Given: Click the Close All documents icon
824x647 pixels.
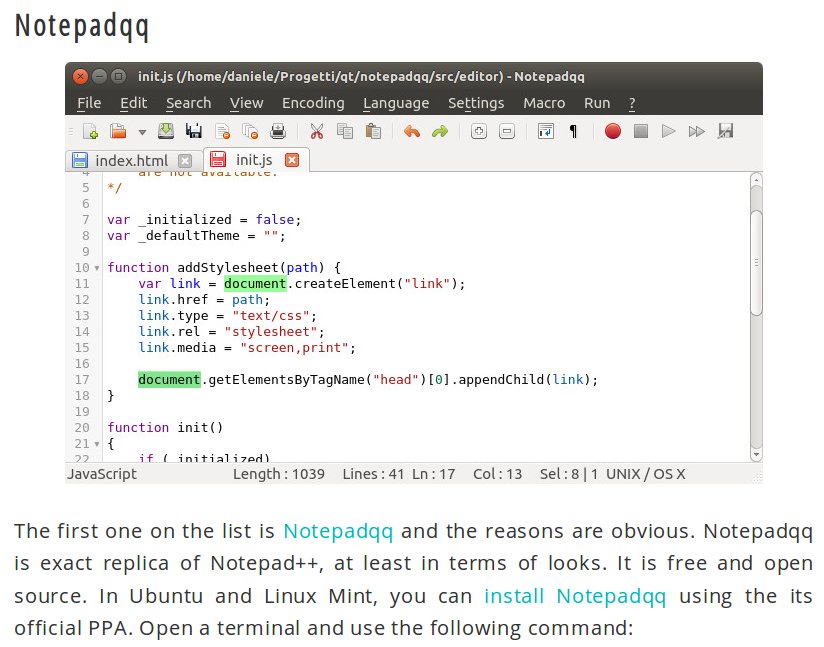Looking at the screenshot, I should pyautogui.click(x=250, y=131).
